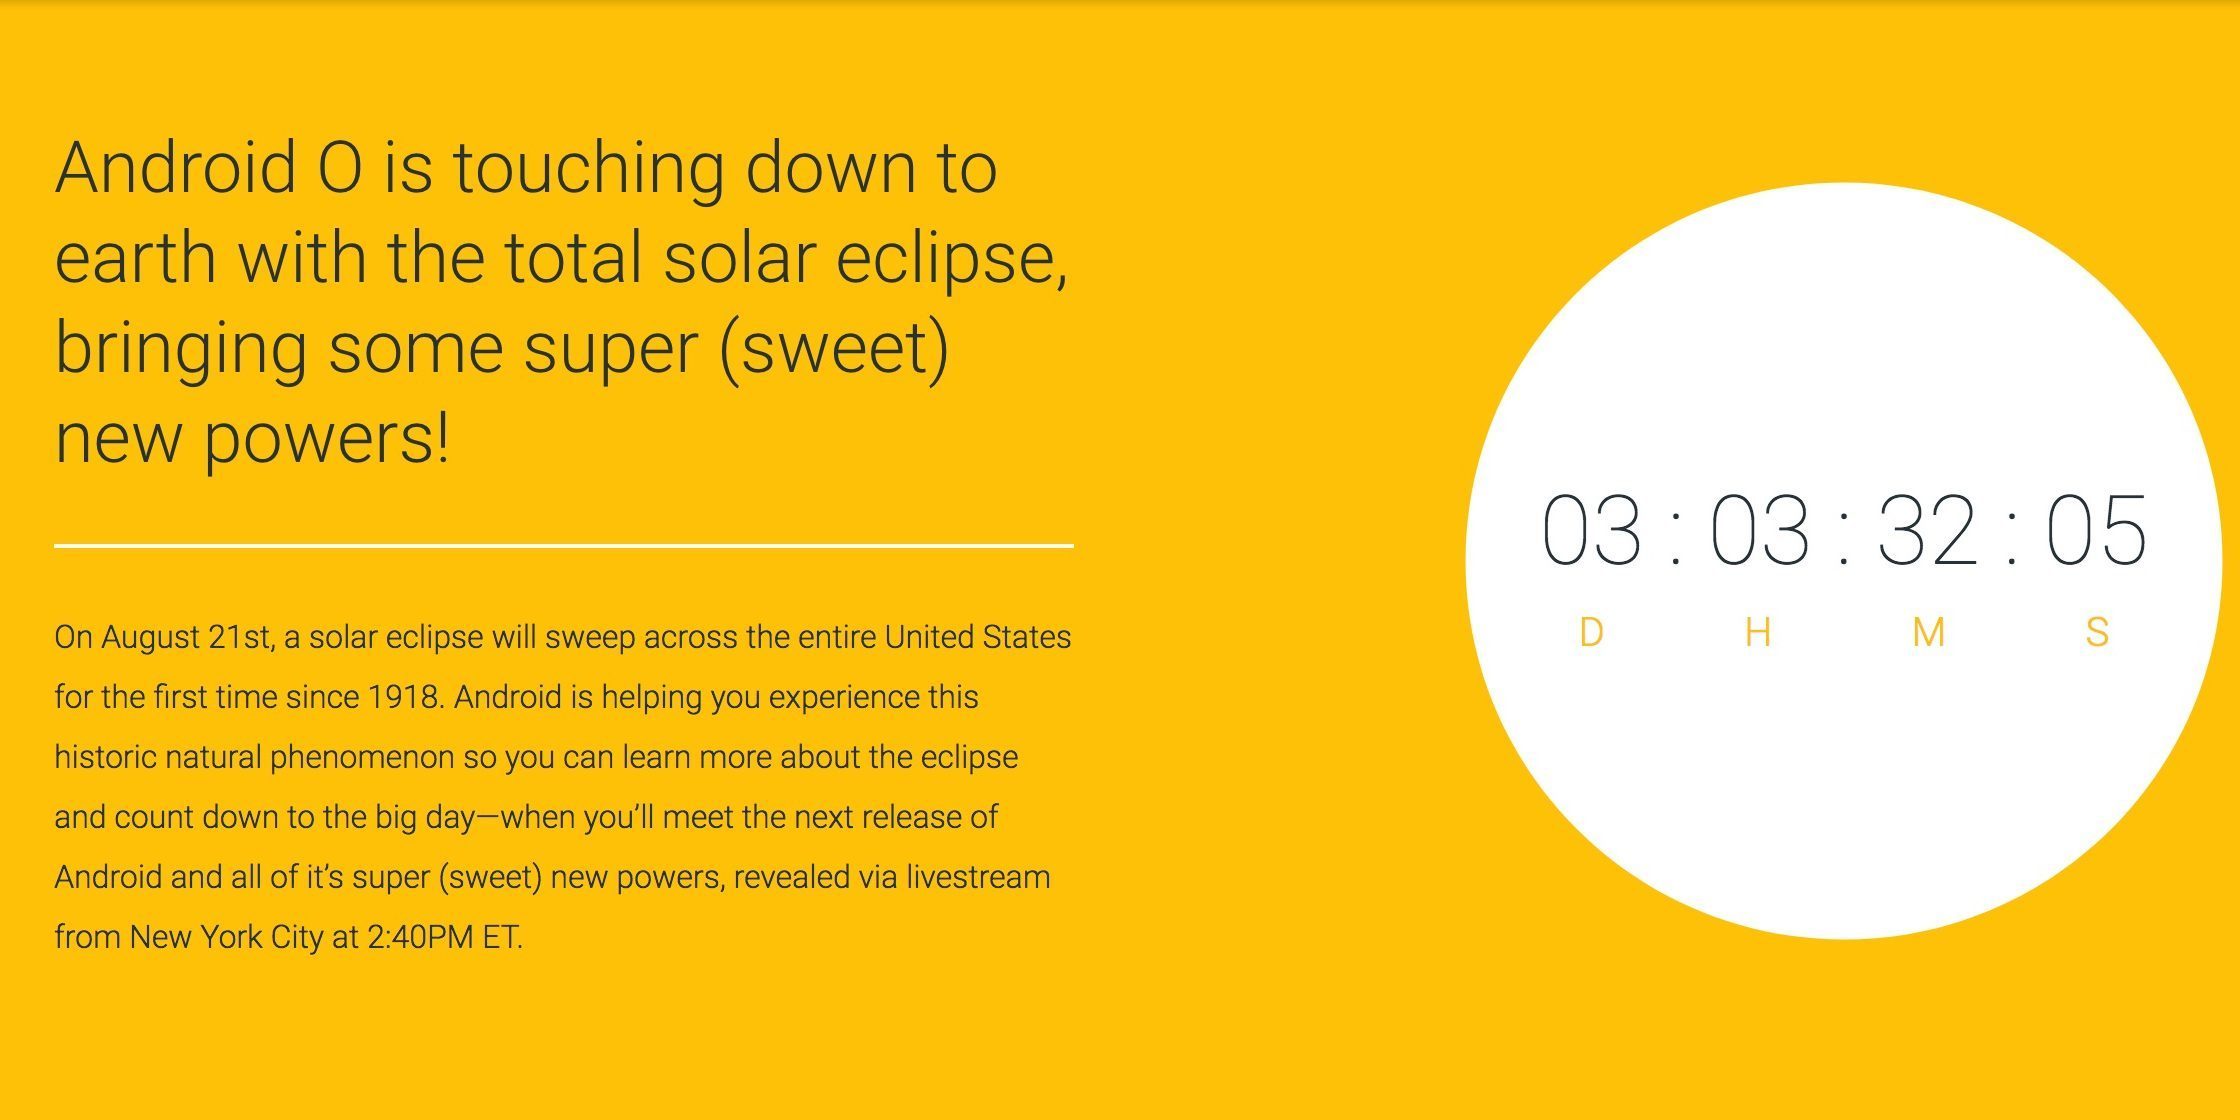This screenshot has height=1120, width=2240.
Task: Click the word "livestream" in the paragraph
Action: [978, 877]
